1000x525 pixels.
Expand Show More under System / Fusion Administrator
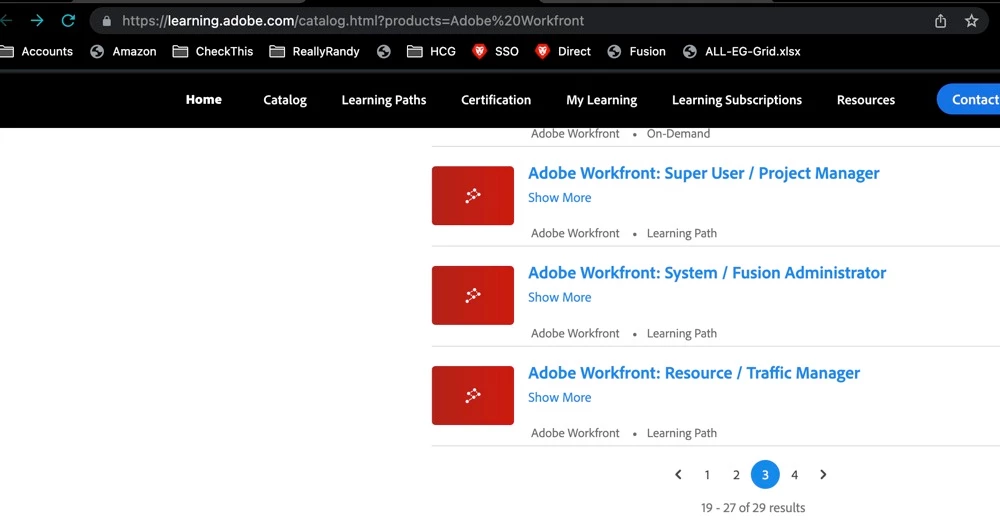coord(559,297)
